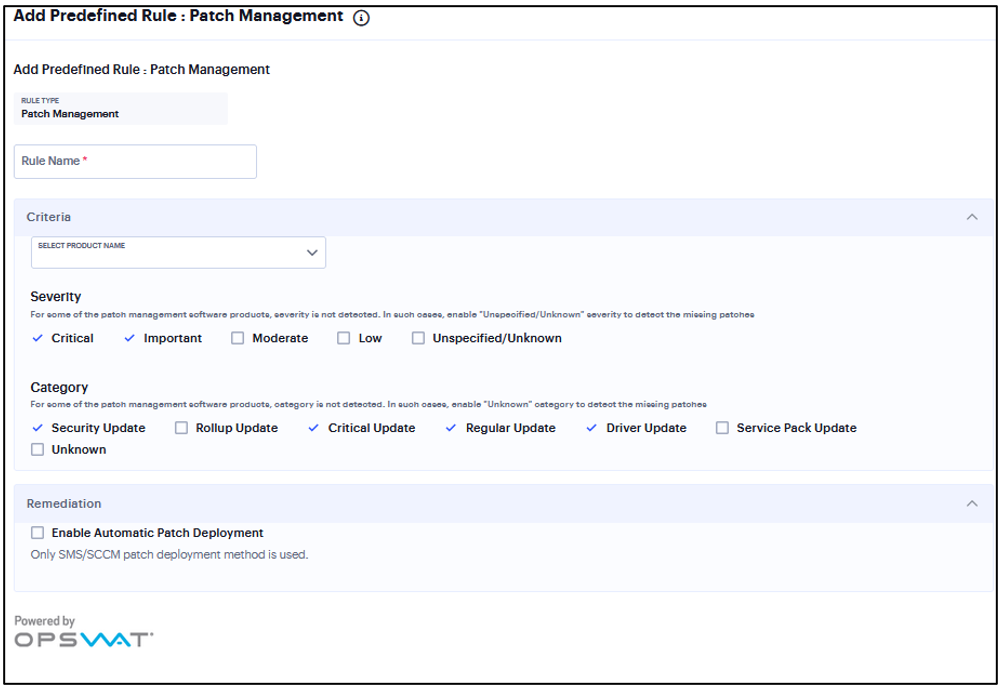999x688 pixels.
Task: Click inside the Rule Name field
Action: pos(135,161)
